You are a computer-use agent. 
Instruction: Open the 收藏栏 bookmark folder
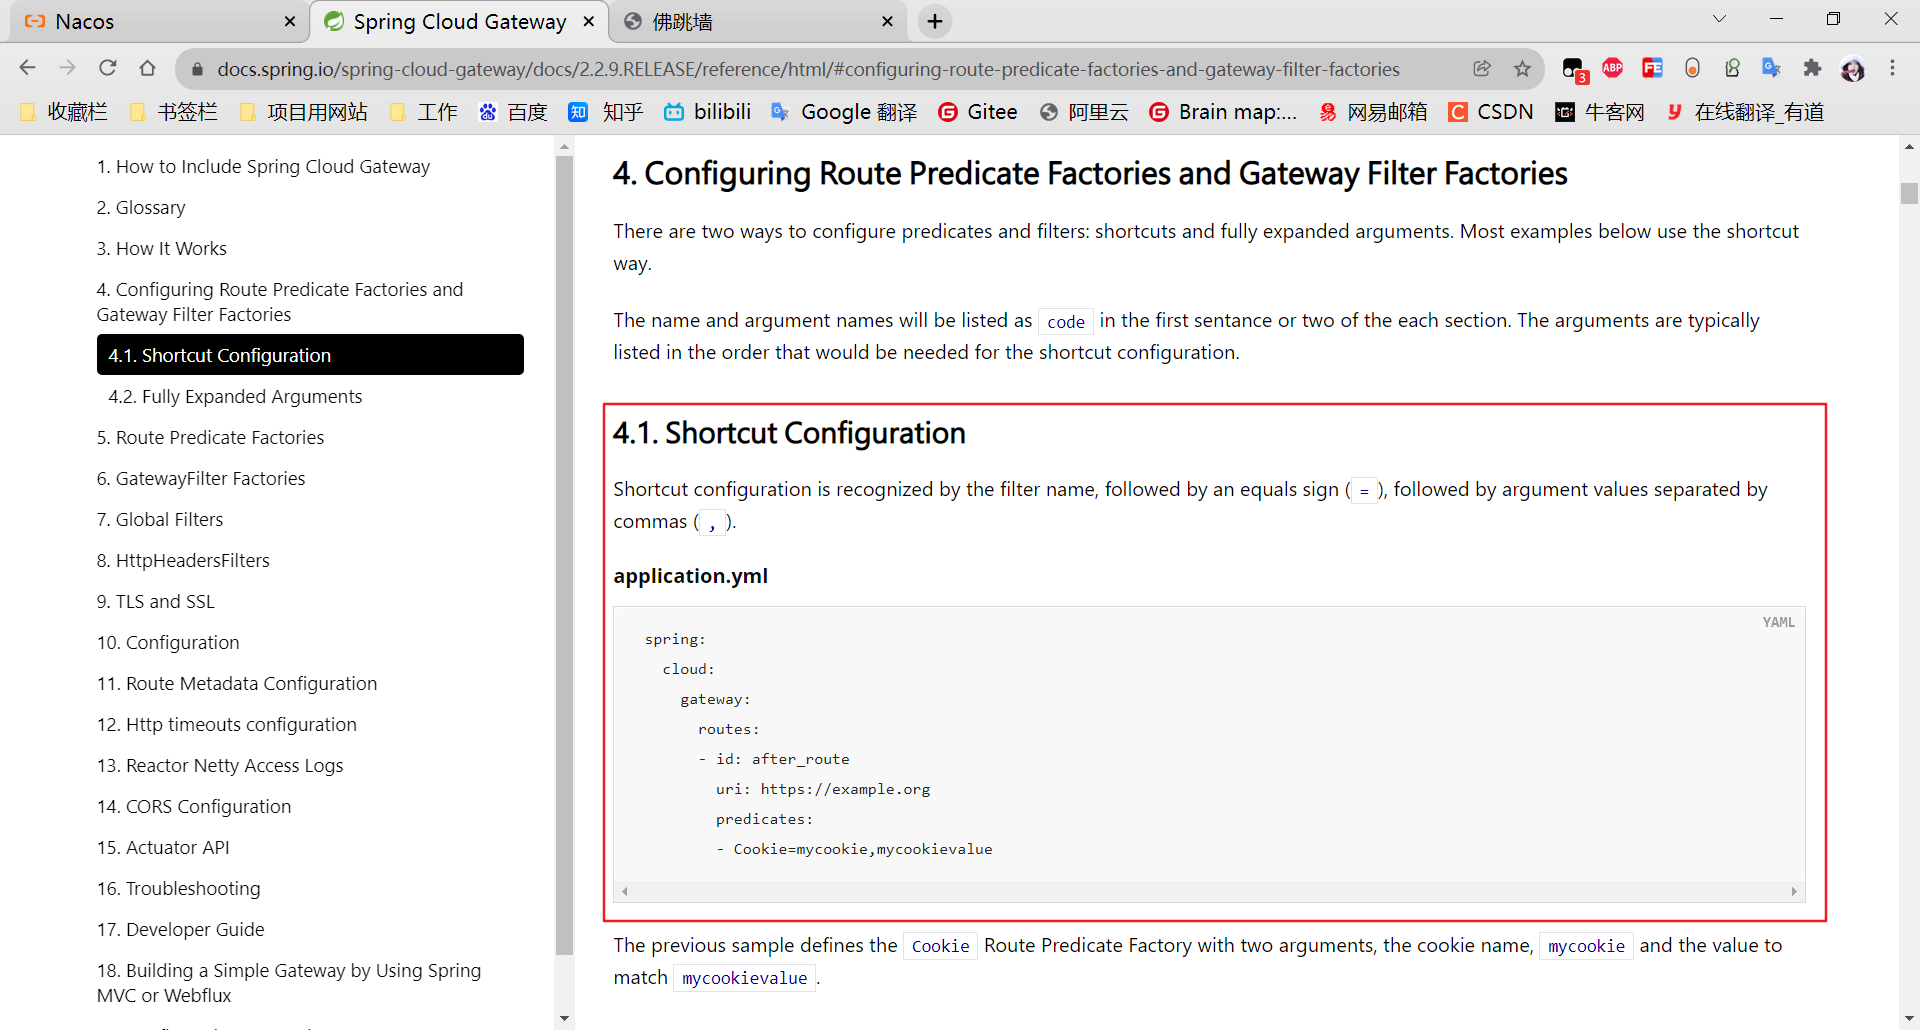64,112
